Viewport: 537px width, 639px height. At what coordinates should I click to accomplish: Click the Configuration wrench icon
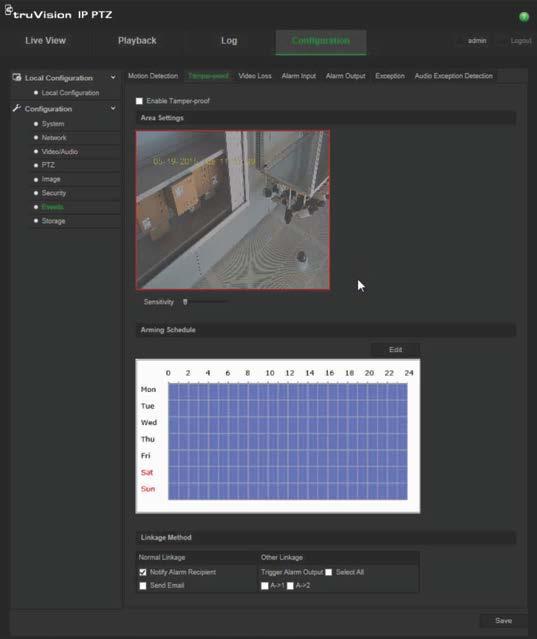pos(17,108)
